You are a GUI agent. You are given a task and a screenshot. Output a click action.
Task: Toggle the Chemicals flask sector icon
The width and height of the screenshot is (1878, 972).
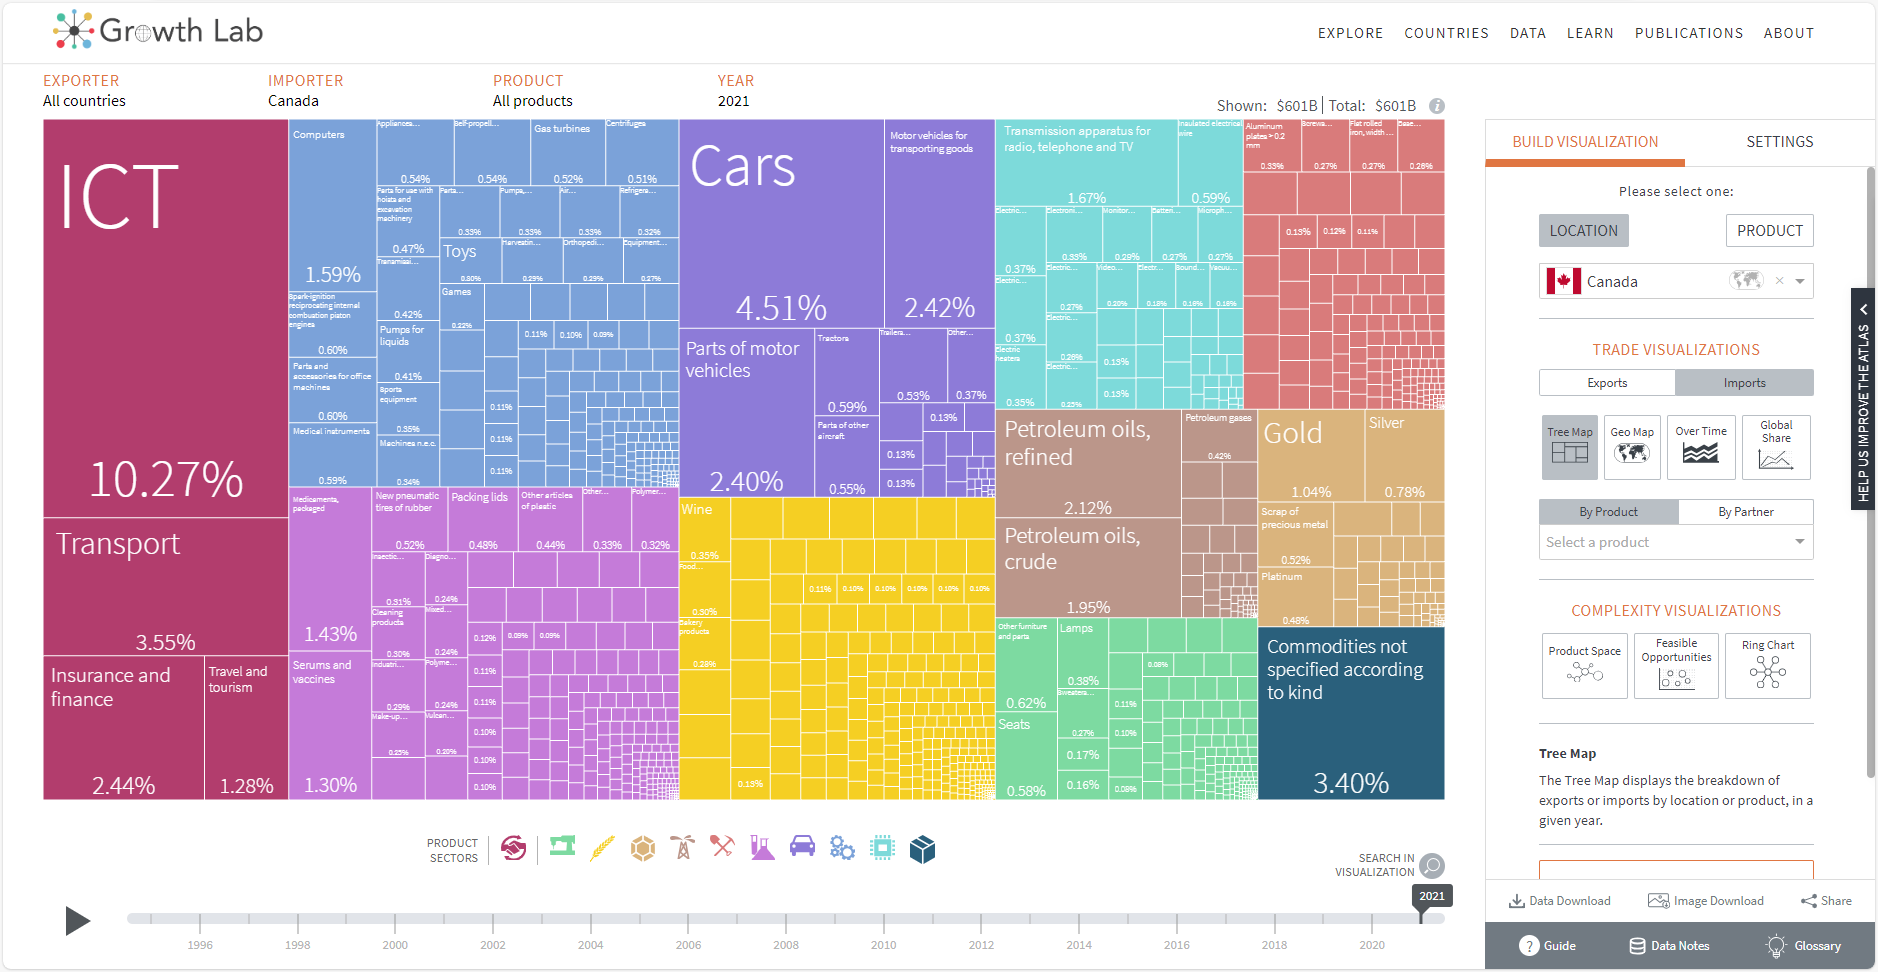(762, 848)
